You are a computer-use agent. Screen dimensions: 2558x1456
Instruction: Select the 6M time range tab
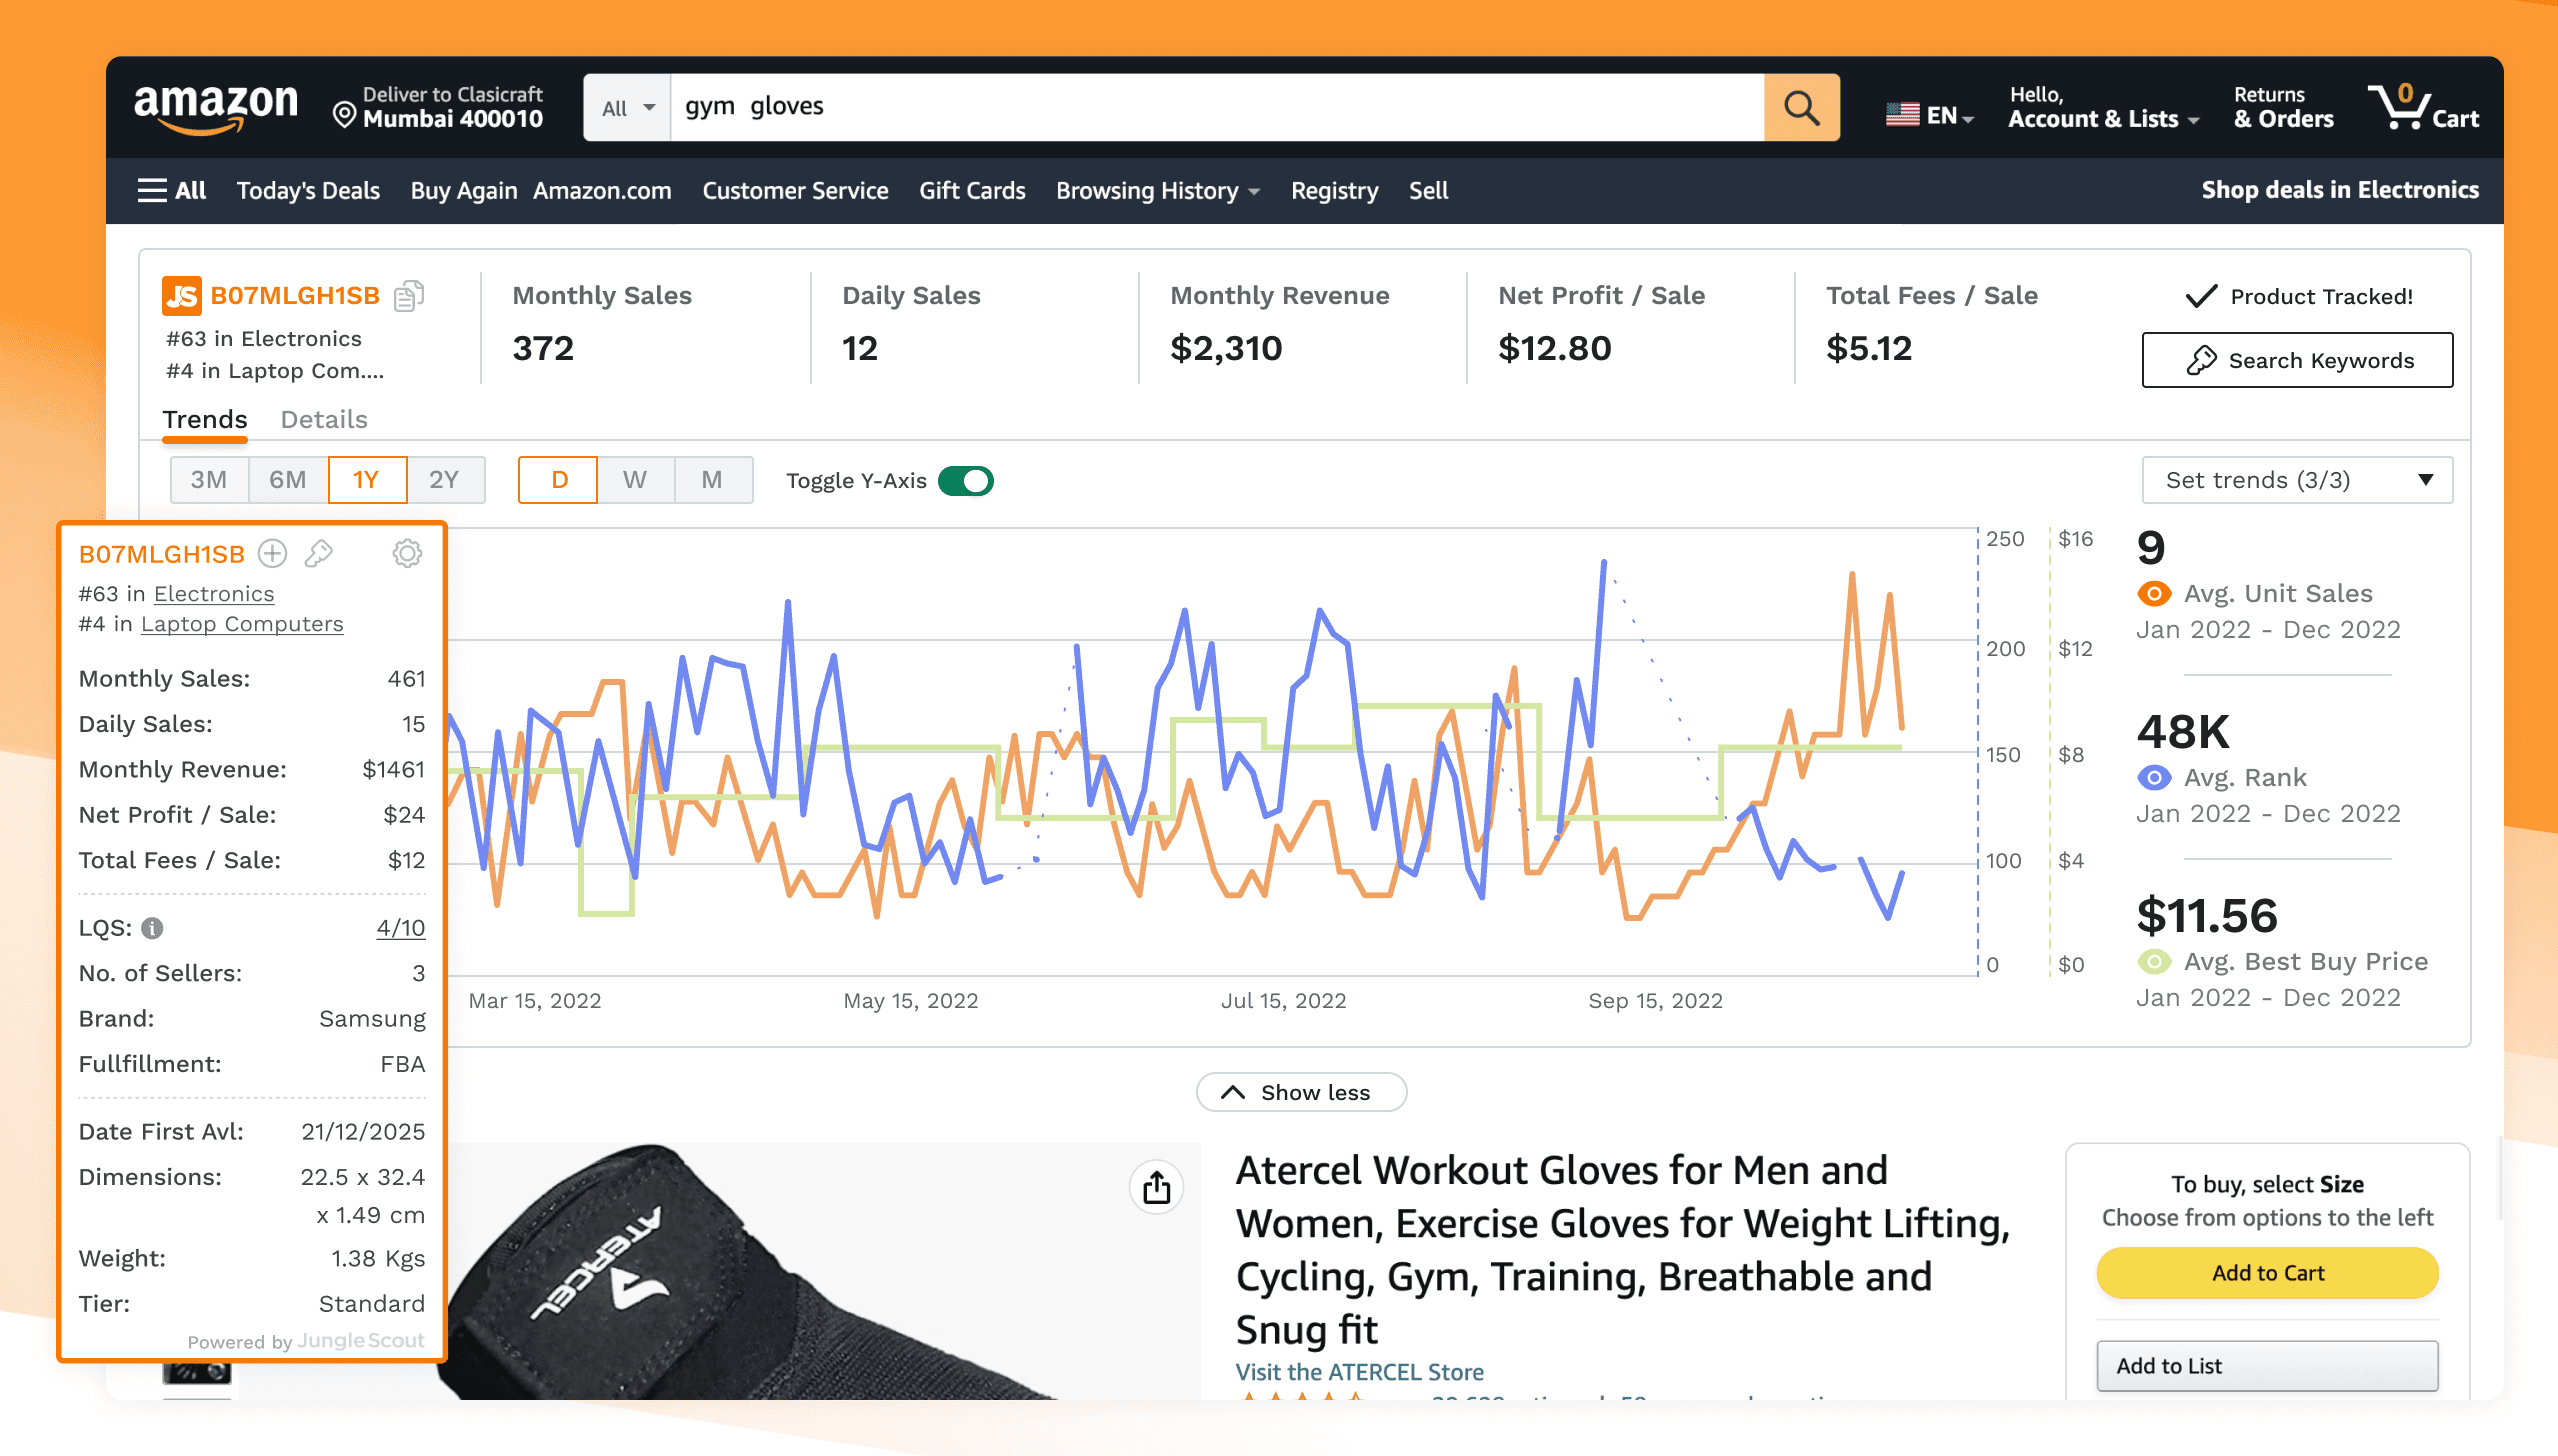pos(287,480)
